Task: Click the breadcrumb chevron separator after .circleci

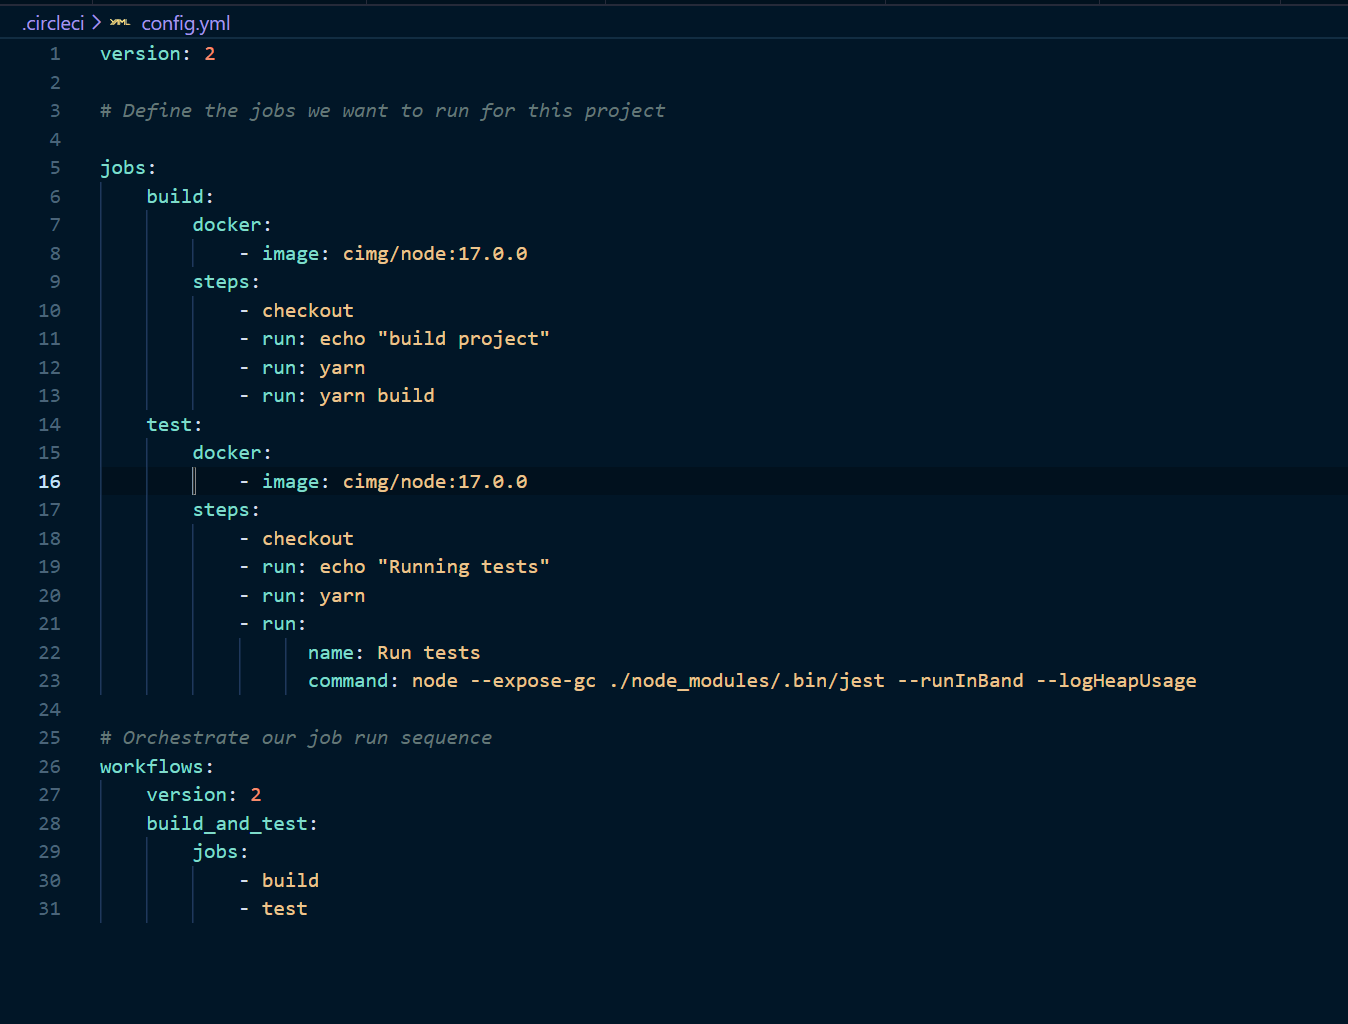Action: point(97,23)
